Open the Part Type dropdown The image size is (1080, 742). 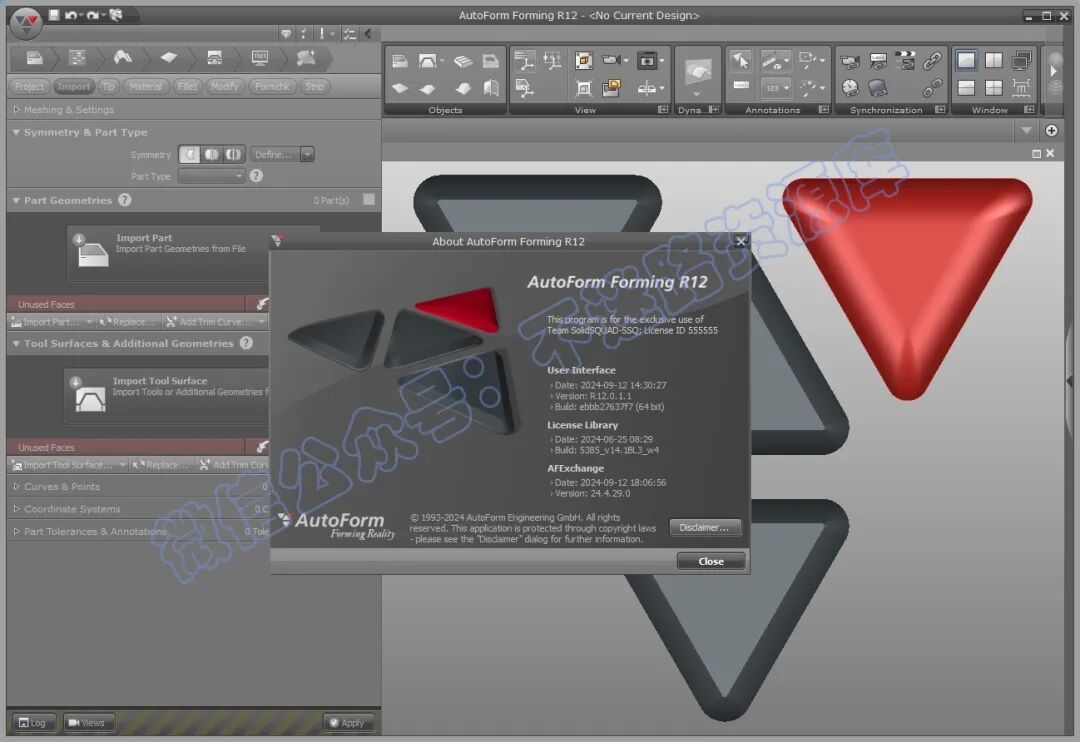tap(211, 176)
